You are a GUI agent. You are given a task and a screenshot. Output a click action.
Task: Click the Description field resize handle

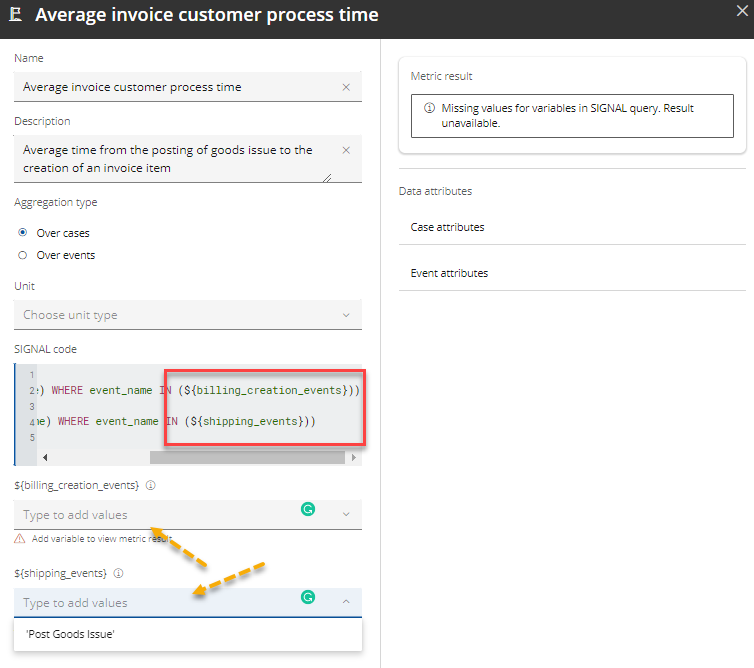tap(327, 178)
